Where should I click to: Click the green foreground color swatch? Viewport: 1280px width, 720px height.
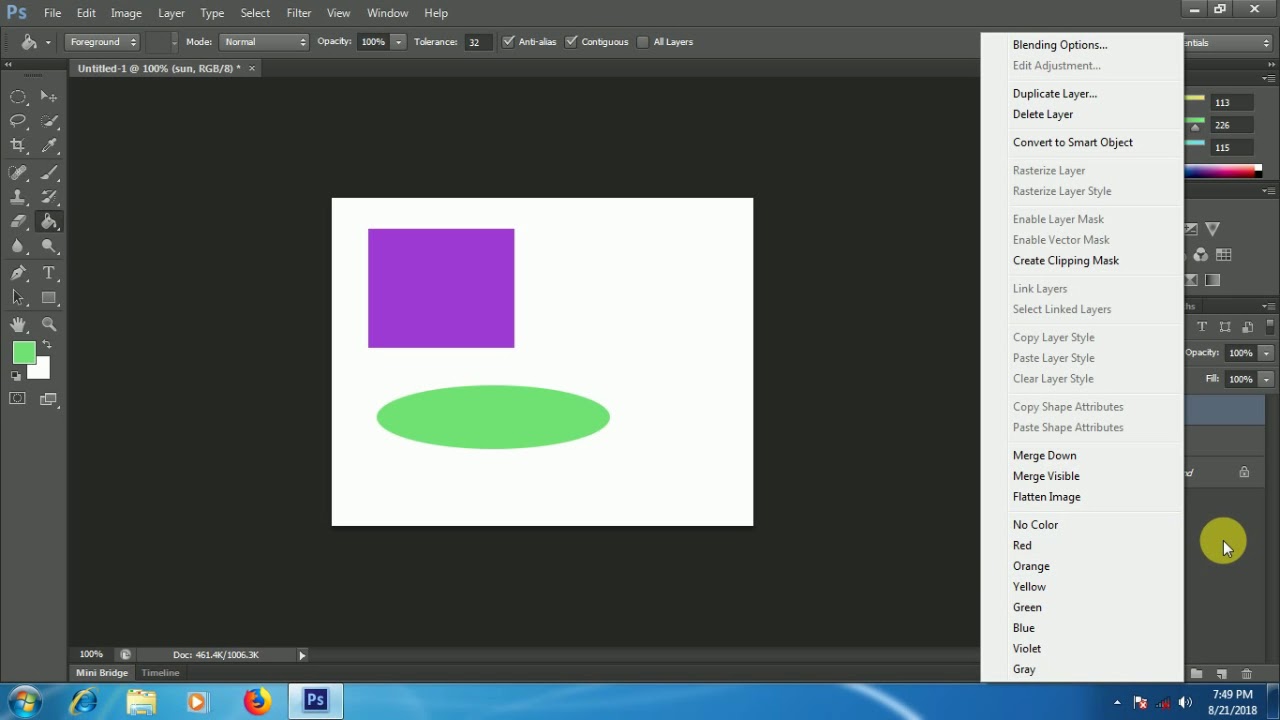pos(23,353)
